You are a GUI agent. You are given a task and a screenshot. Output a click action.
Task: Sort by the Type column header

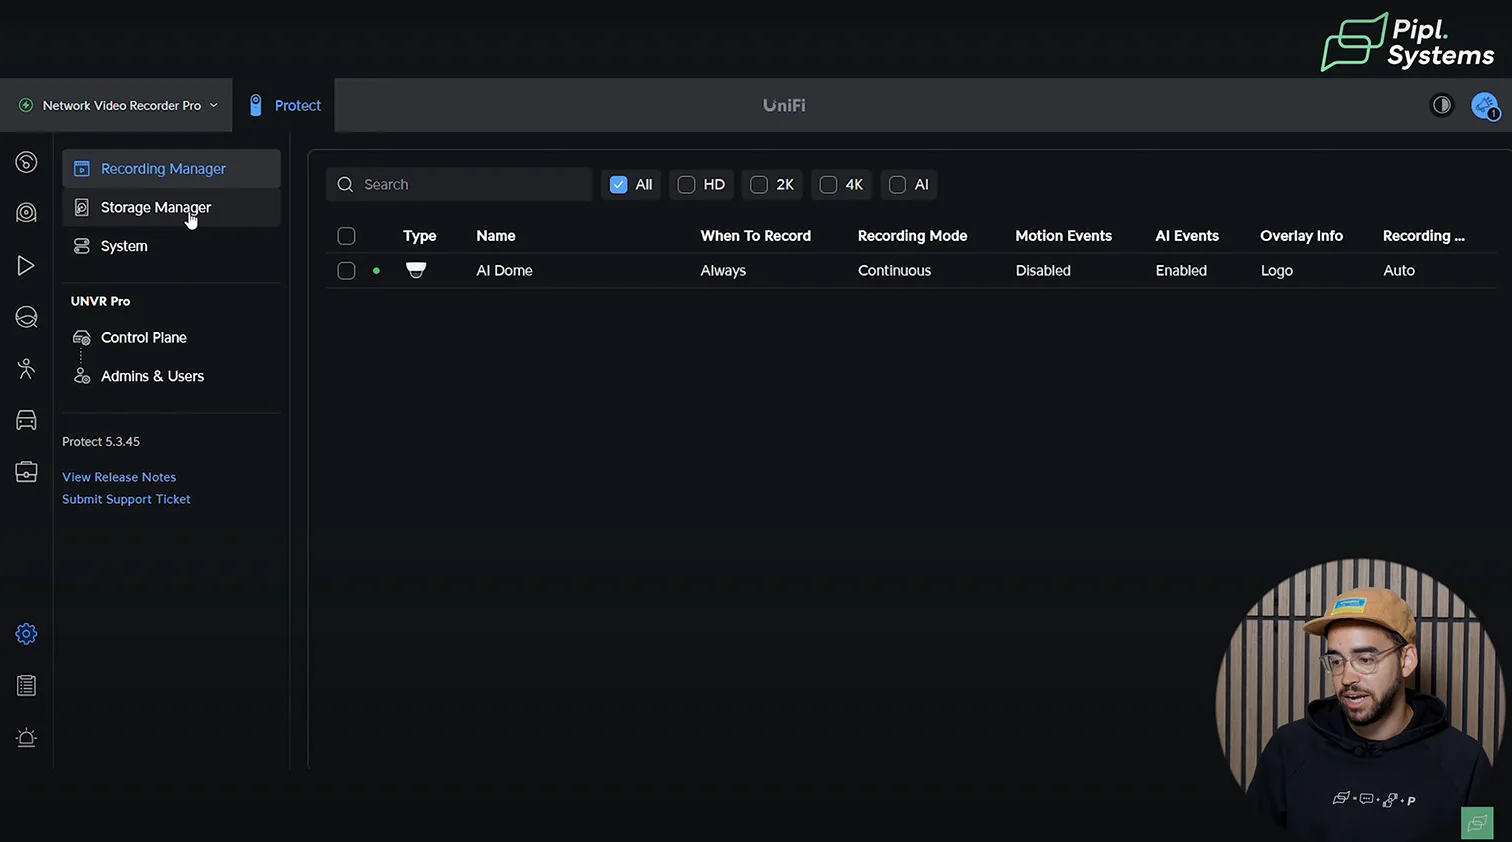click(420, 236)
